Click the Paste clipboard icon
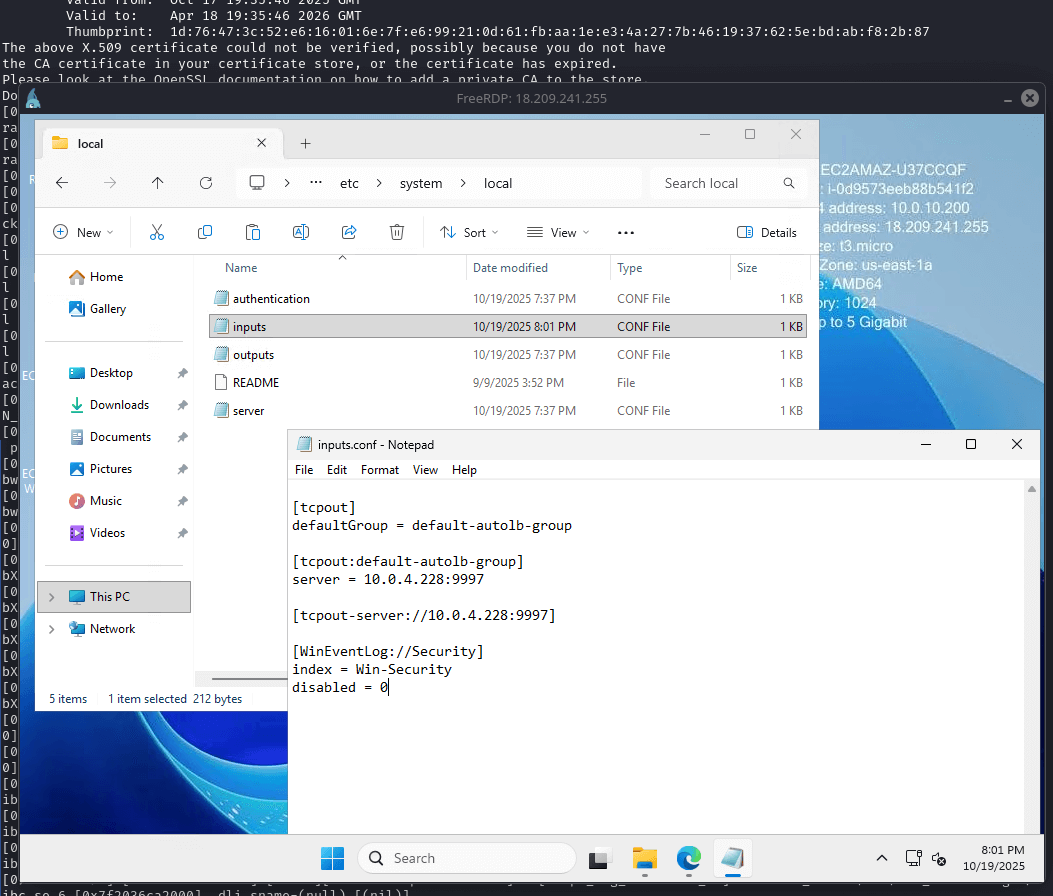1053x896 pixels. 253,232
